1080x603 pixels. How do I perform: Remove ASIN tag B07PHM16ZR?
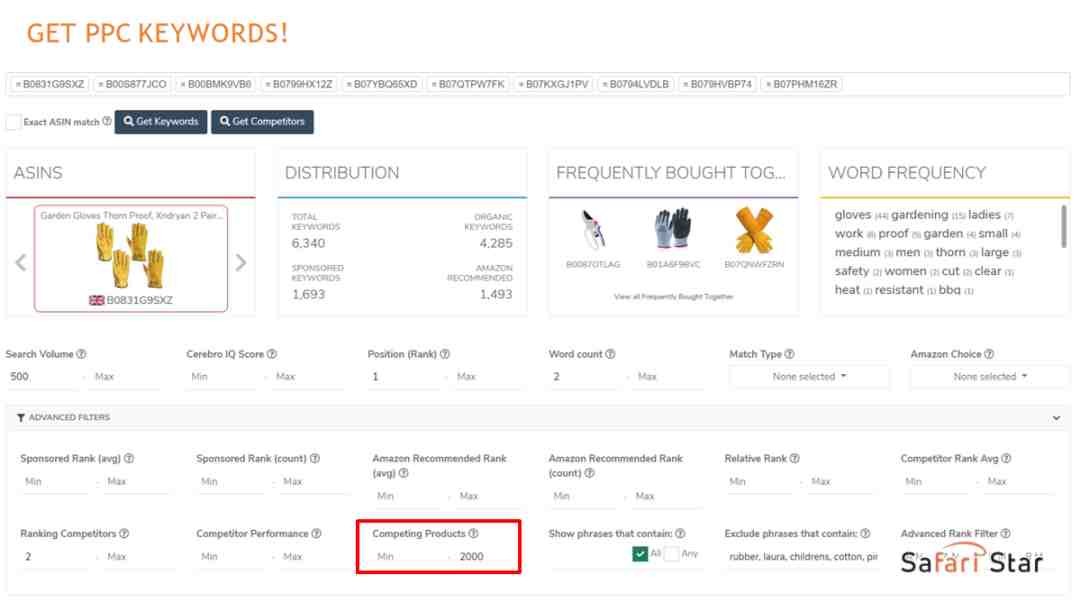click(769, 85)
